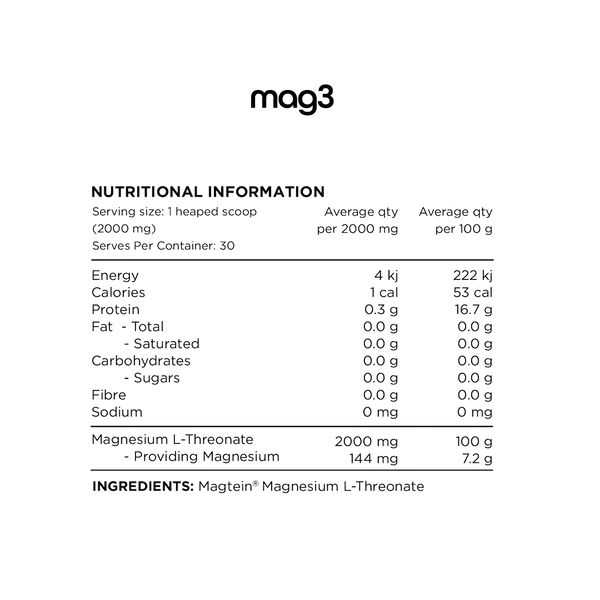Image resolution: width=600 pixels, height=600 pixels.
Task: Select the Nutritional Information heading
Action: coord(207,191)
